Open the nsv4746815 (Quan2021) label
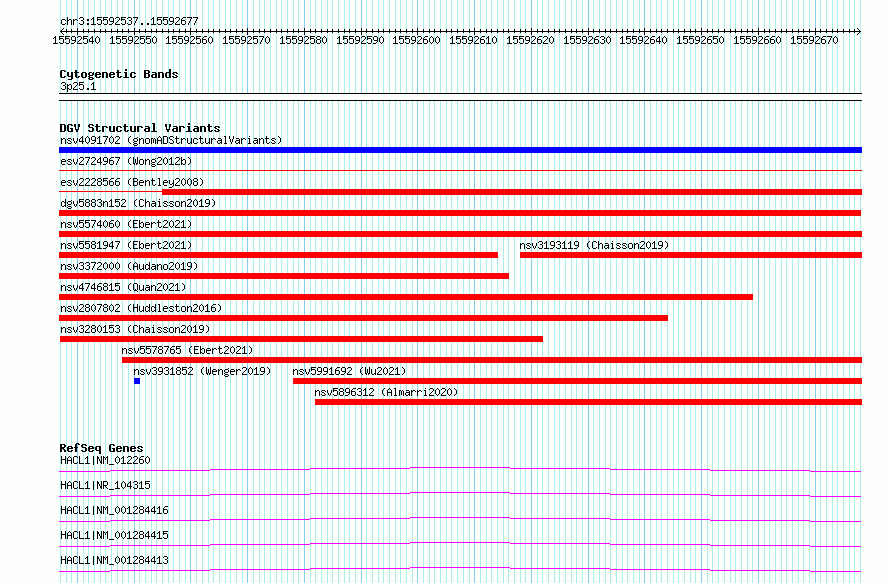 pyautogui.click(x=123, y=287)
